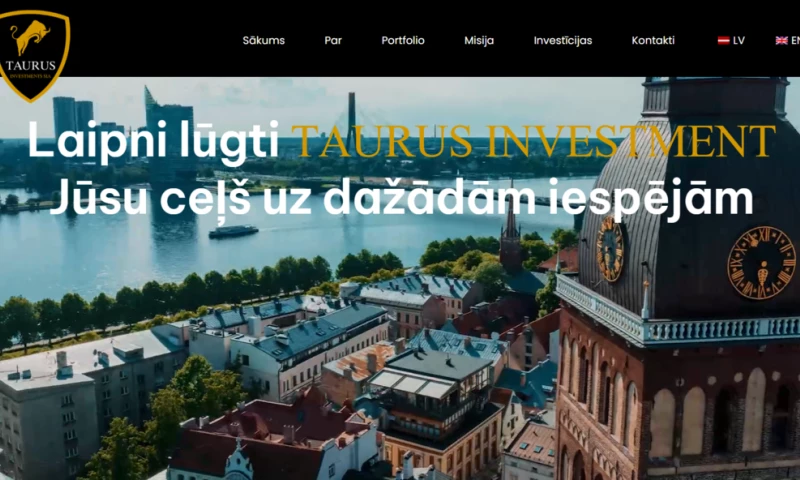
Task: Click the cable-stayed bridge pylon in background
Action: (352, 121)
